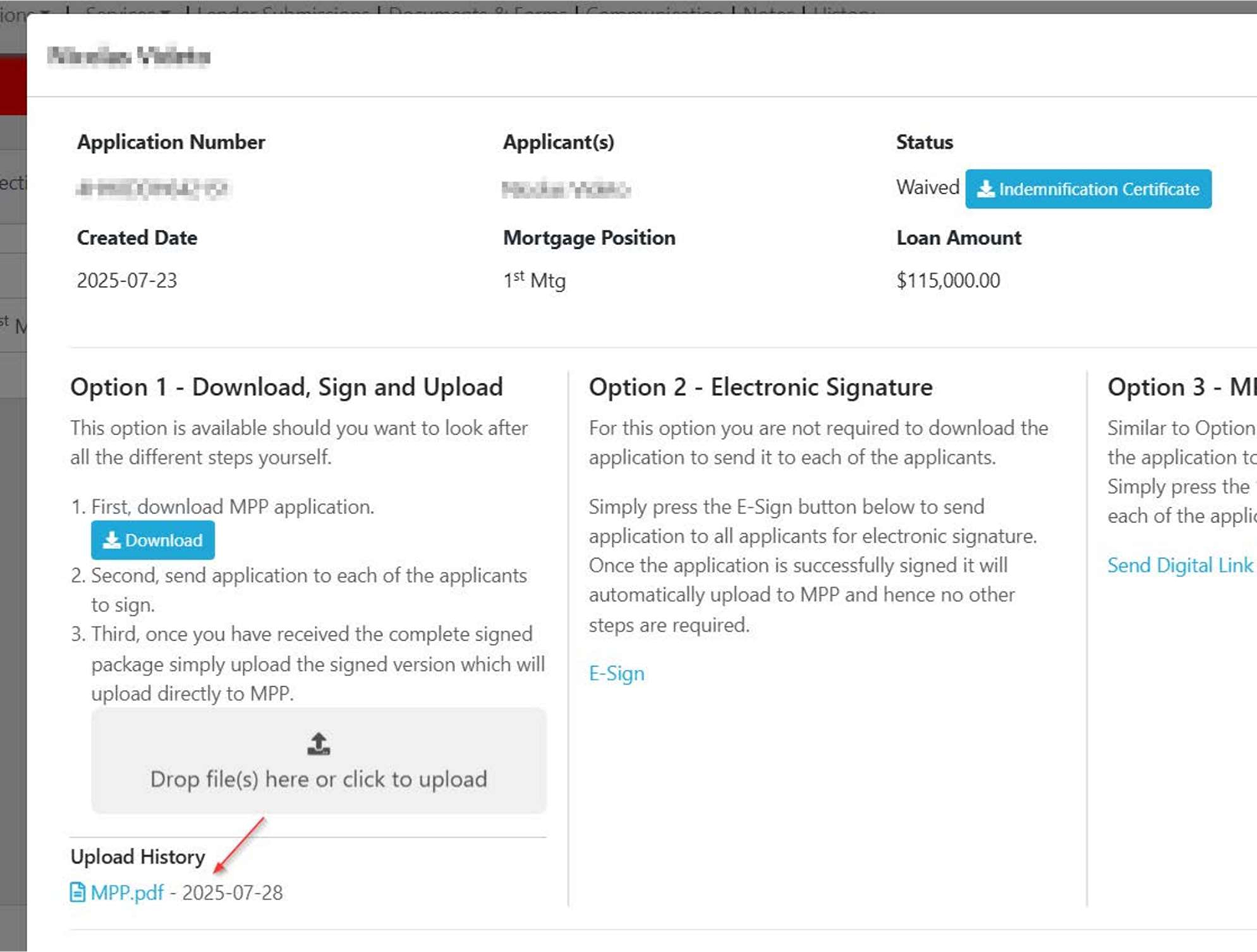The width and height of the screenshot is (1257, 952).
Task: Click the Upload History section label
Action: (x=137, y=857)
